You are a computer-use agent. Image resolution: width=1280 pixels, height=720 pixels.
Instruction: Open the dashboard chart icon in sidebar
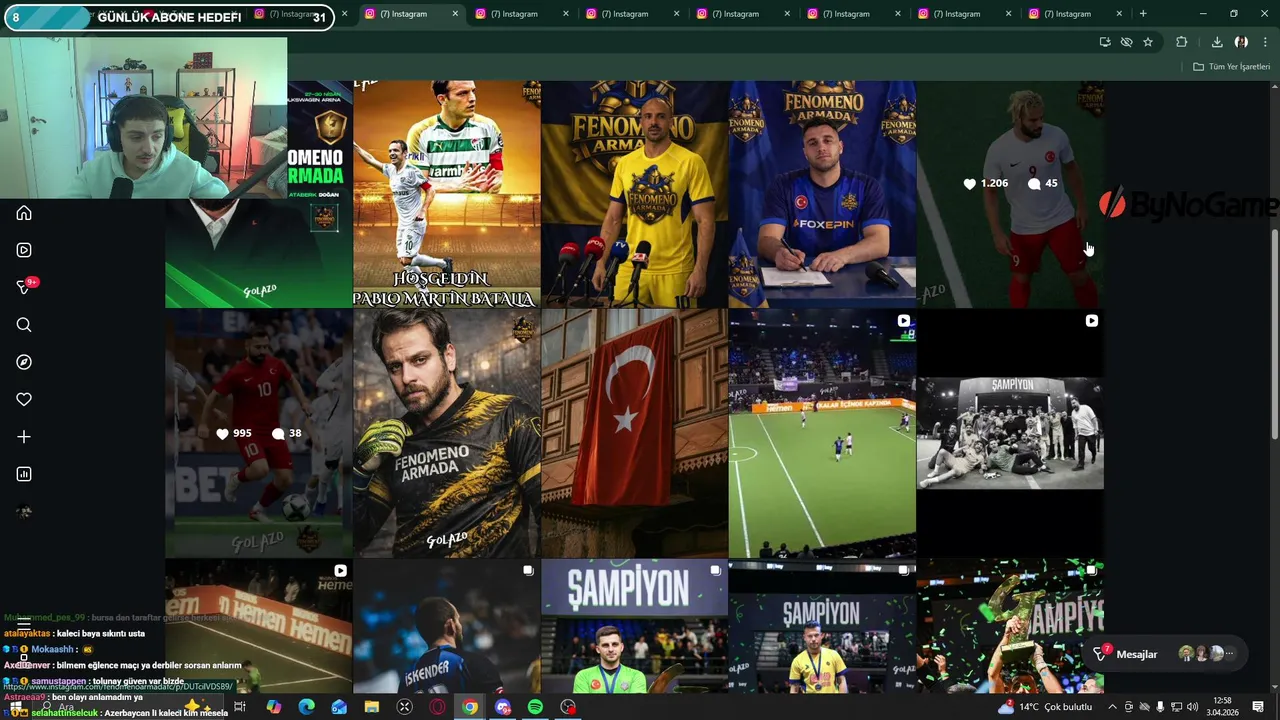pyautogui.click(x=24, y=474)
